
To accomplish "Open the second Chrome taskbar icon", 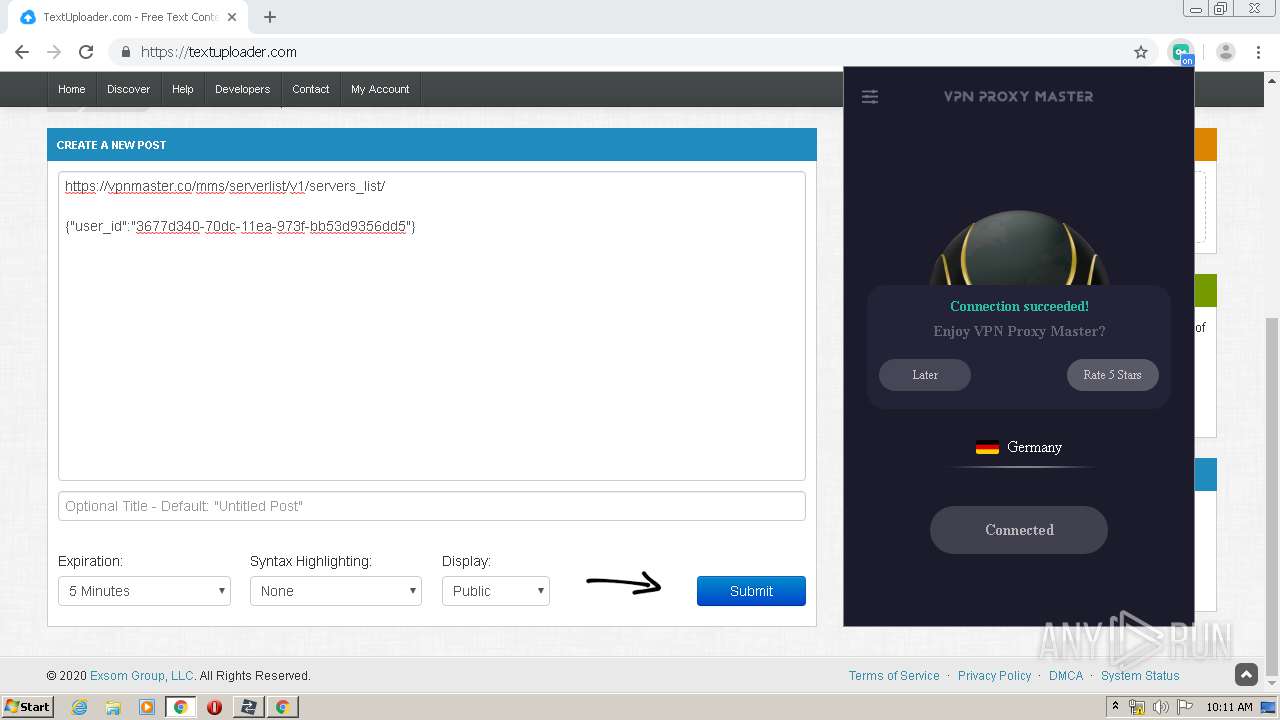I will pyautogui.click(x=282, y=707).
